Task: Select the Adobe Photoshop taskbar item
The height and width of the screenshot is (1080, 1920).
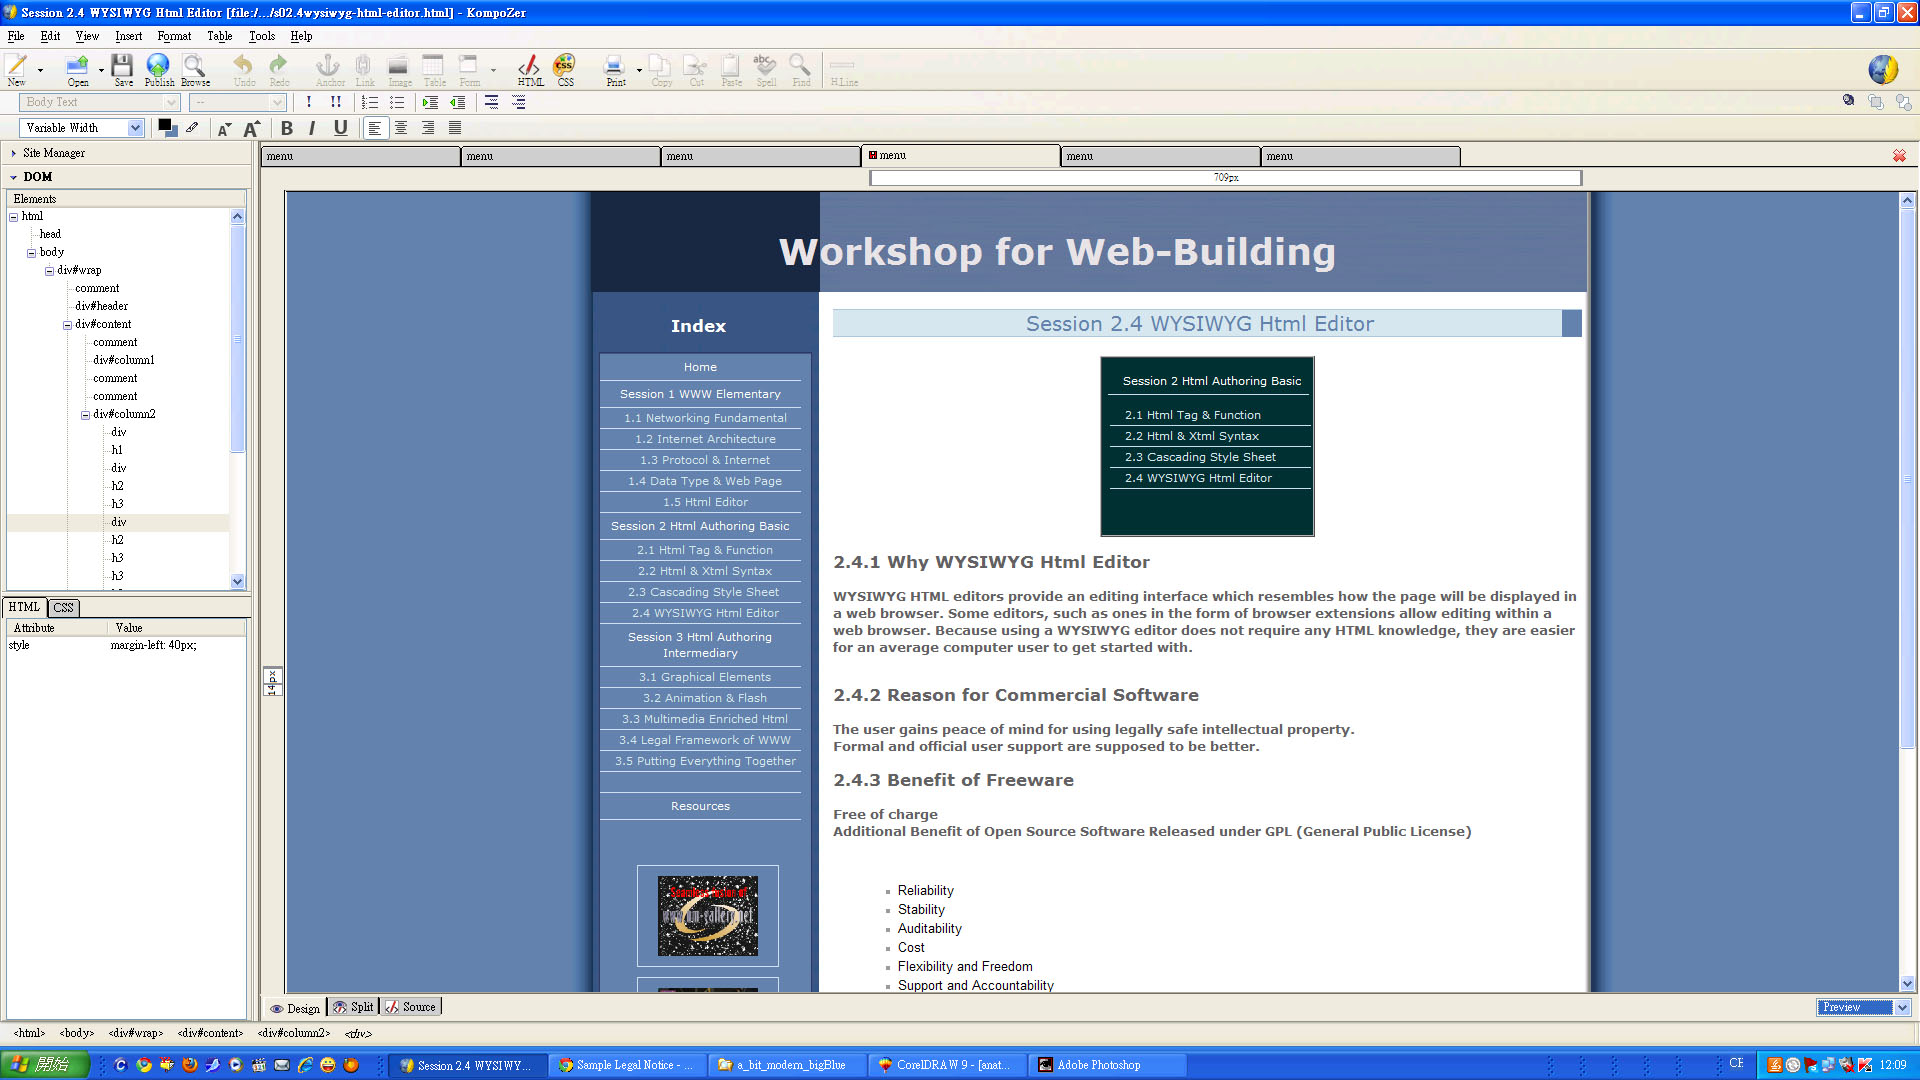Action: (1106, 1065)
